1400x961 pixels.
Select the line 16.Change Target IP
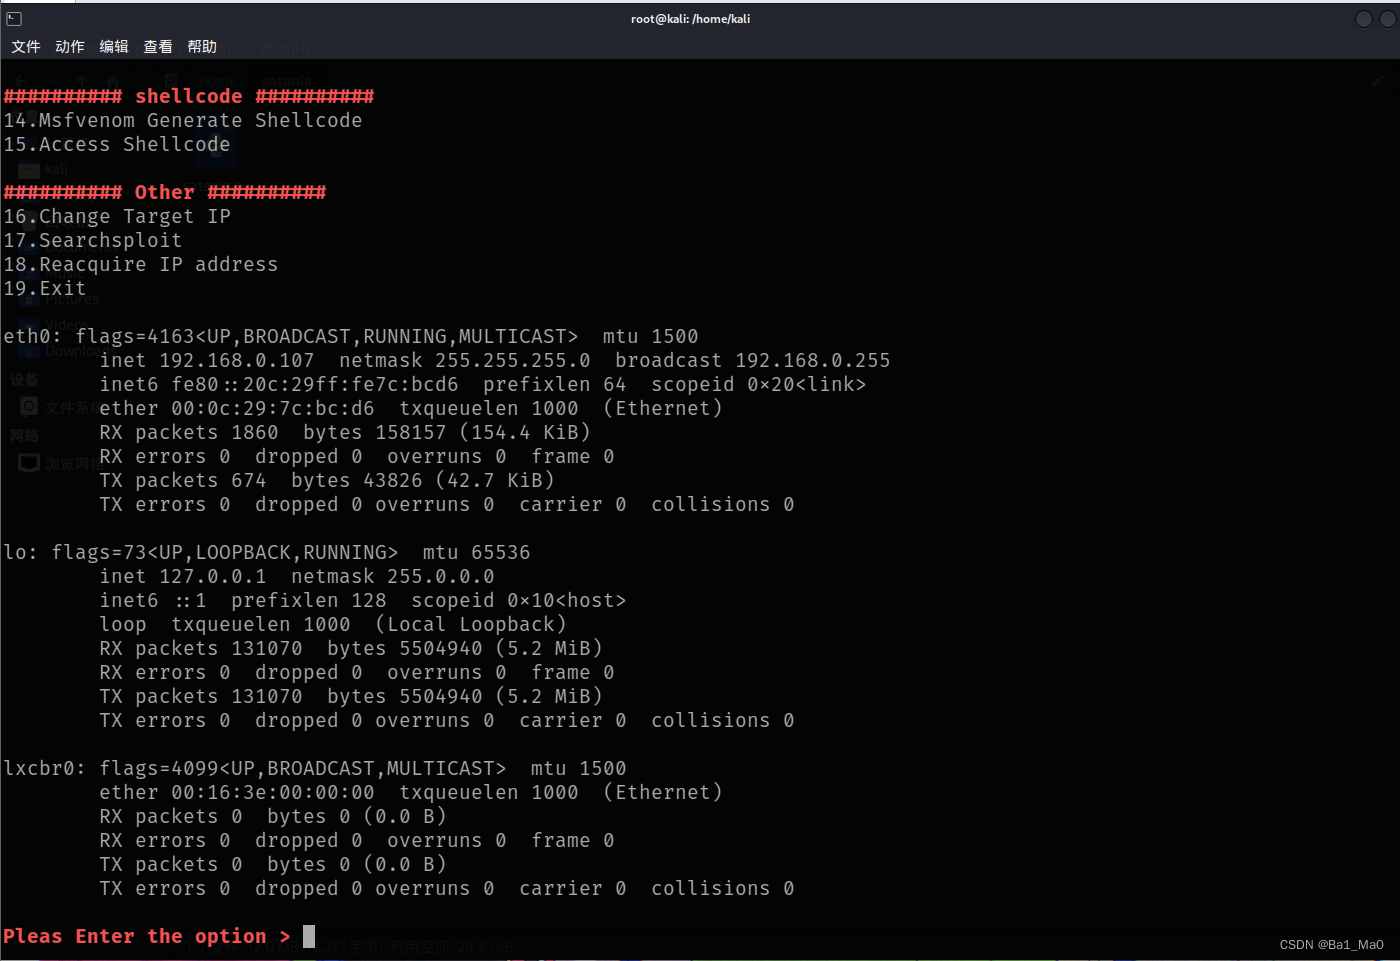[117, 216]
